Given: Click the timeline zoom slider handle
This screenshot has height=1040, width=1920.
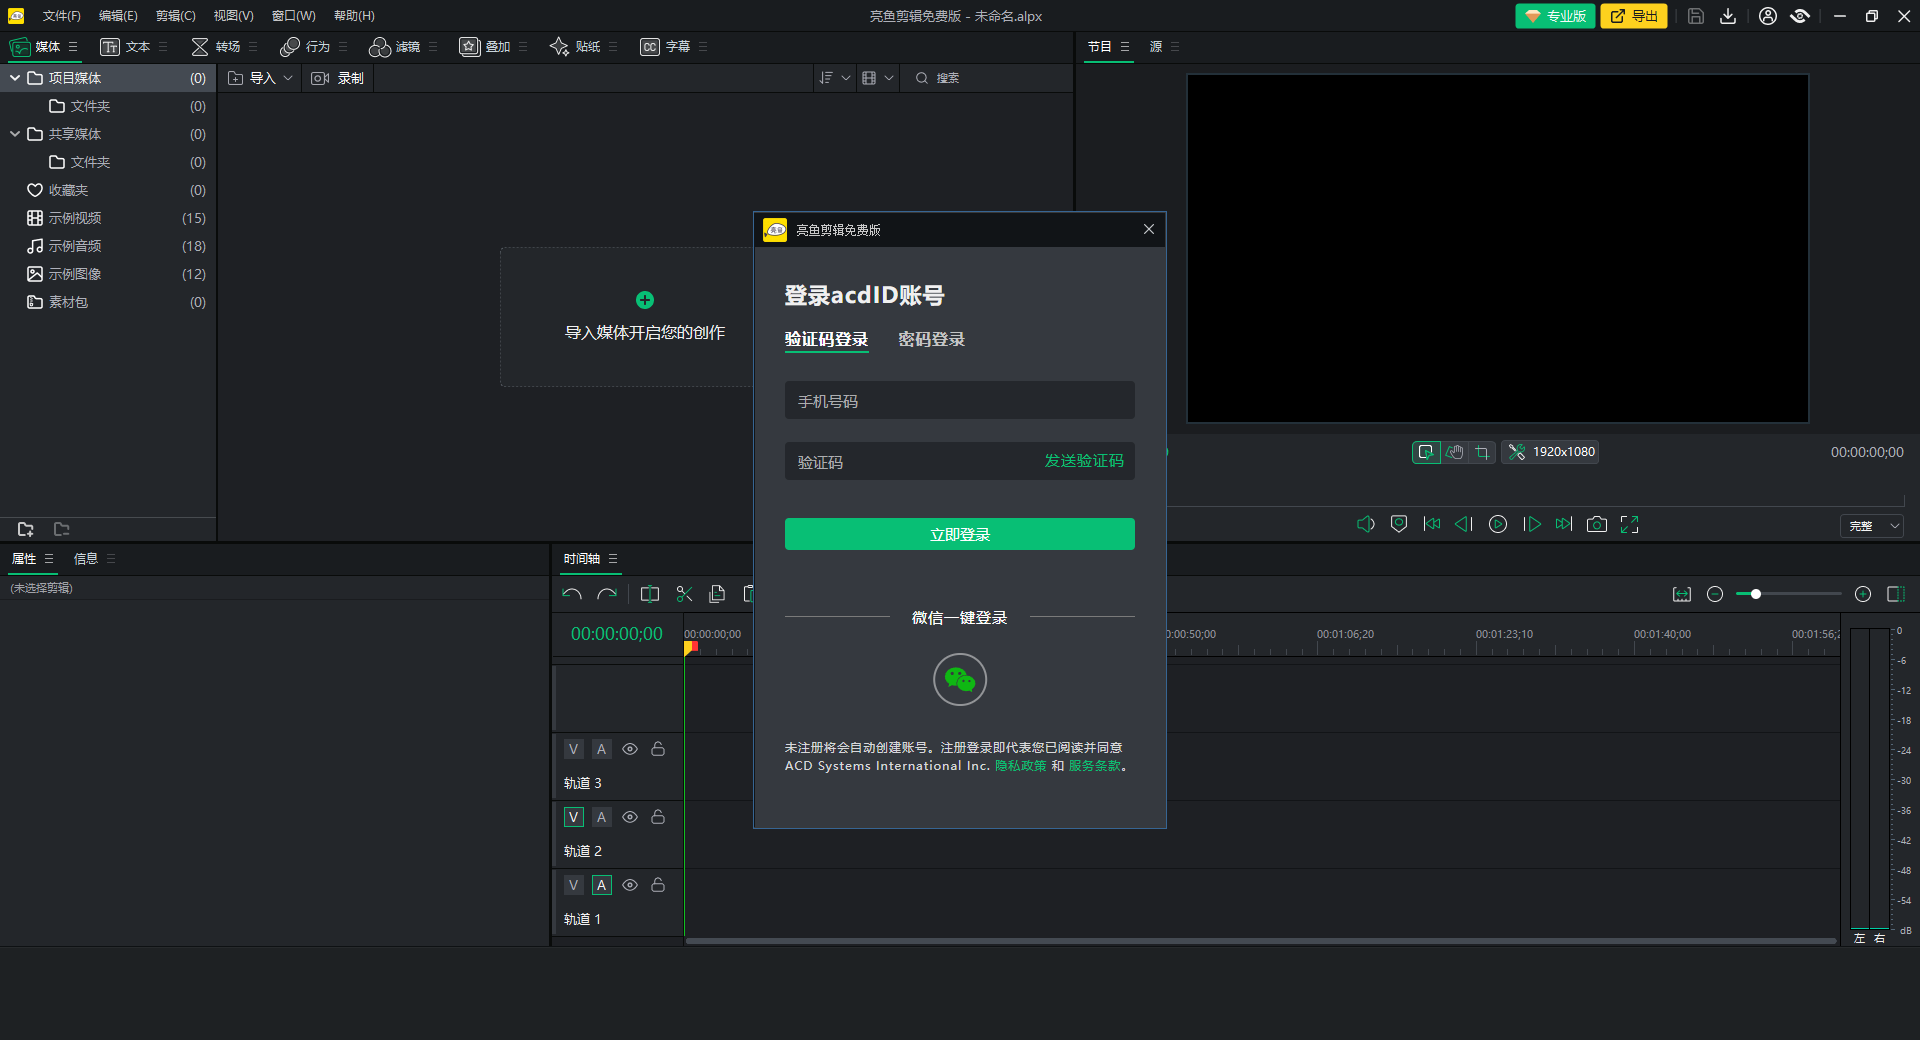Looking at the screenshot, I should pos(1755,594).
